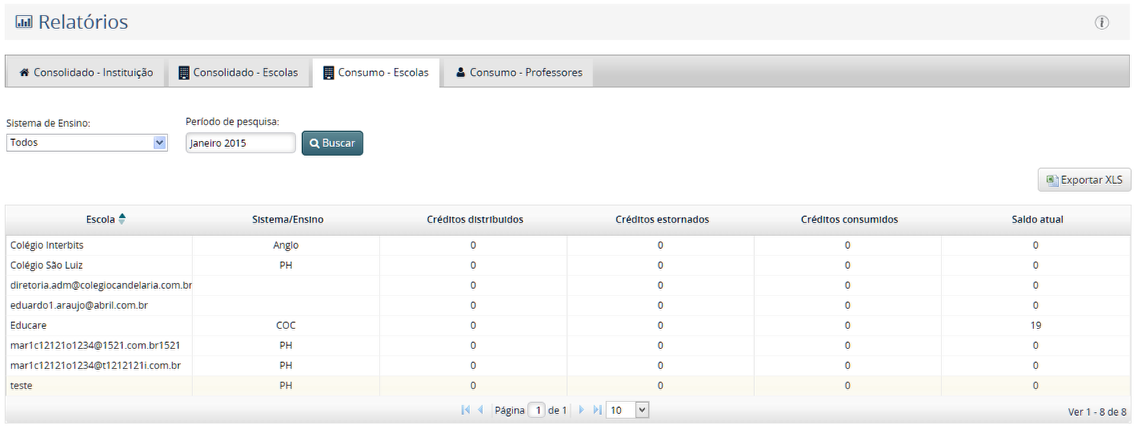Click the Escola column sort arrow icon

[122, 219]
